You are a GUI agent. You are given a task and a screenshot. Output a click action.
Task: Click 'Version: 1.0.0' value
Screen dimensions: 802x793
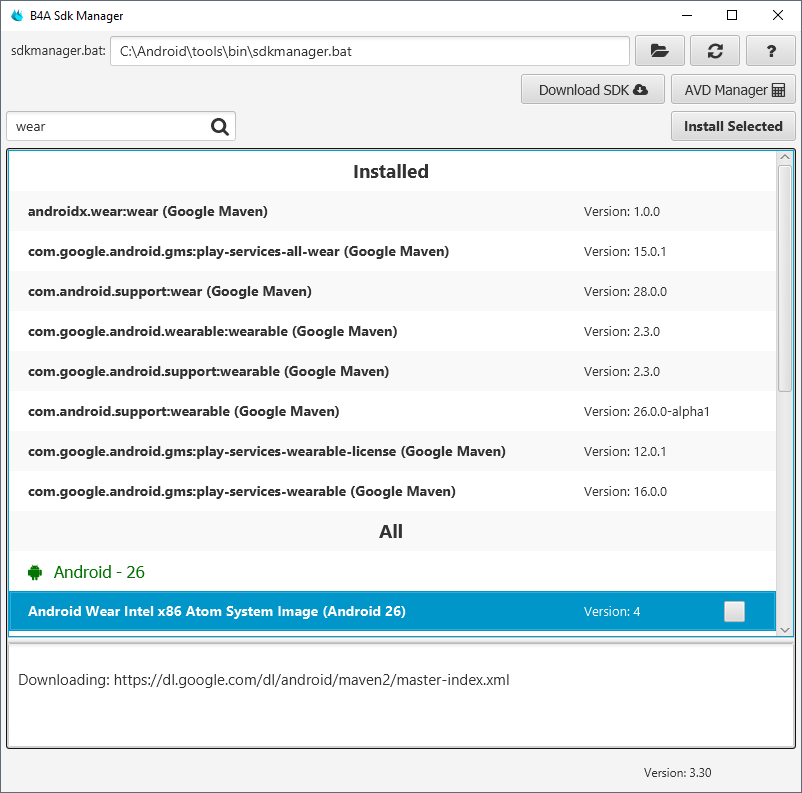(621, 212)
